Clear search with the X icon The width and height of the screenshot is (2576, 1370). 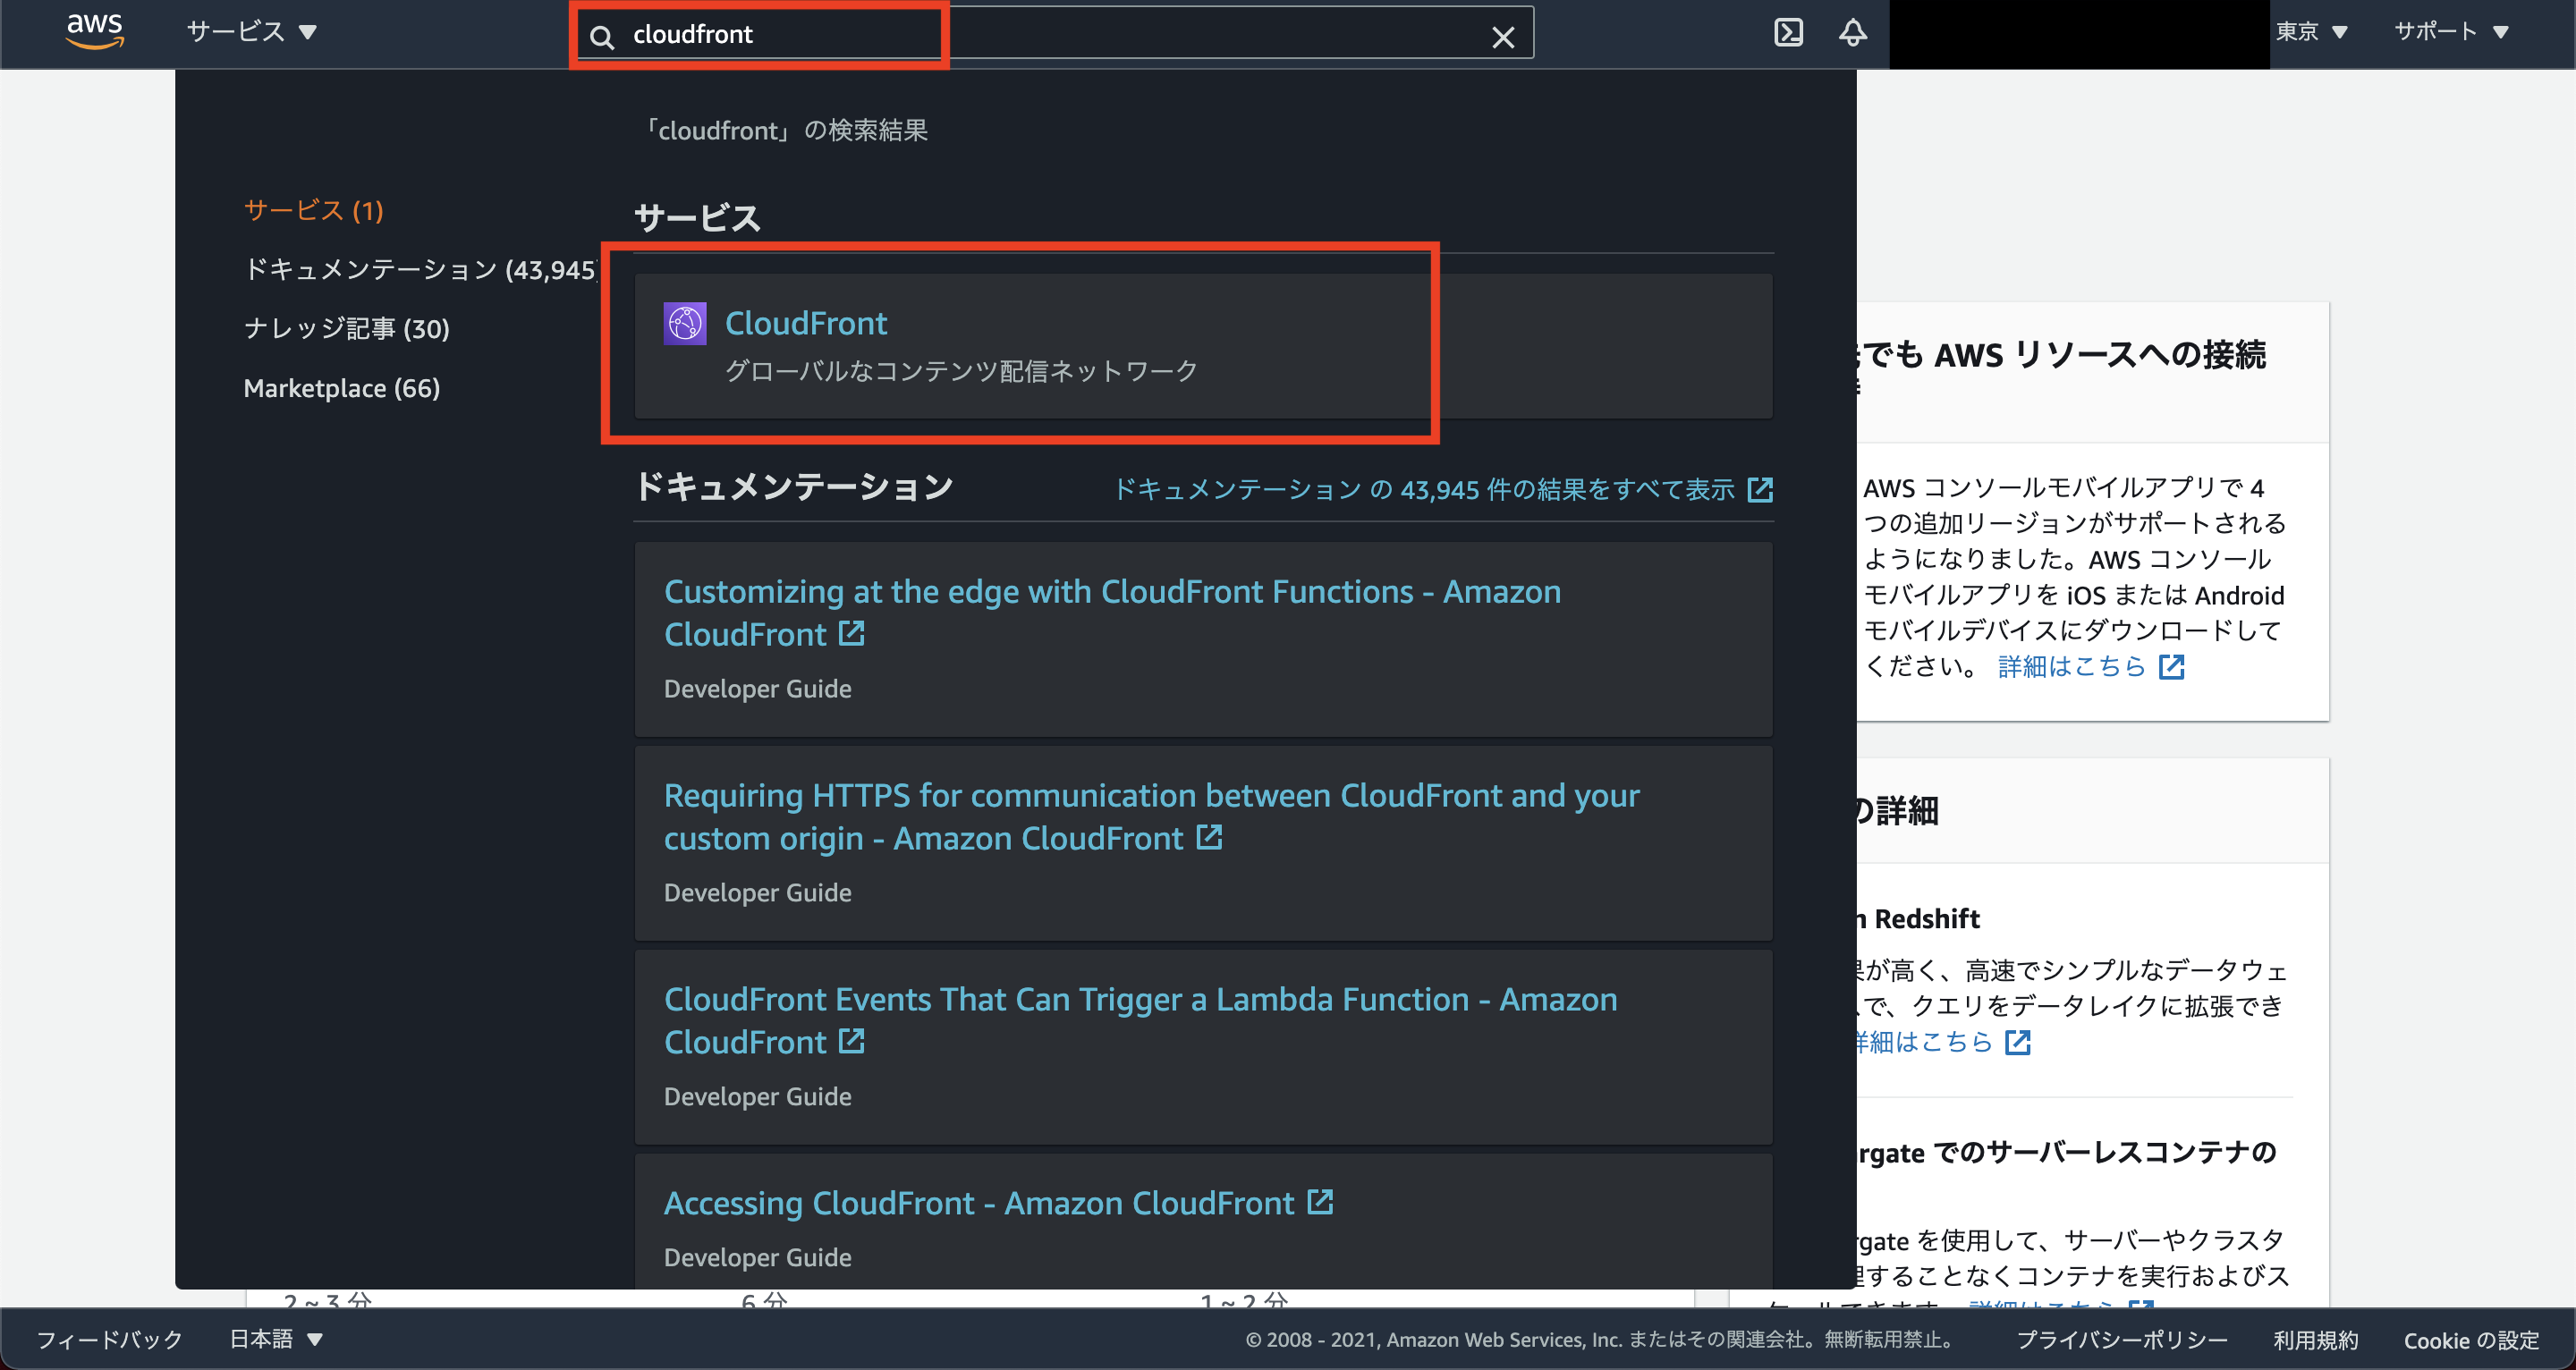click(1503, 36)
